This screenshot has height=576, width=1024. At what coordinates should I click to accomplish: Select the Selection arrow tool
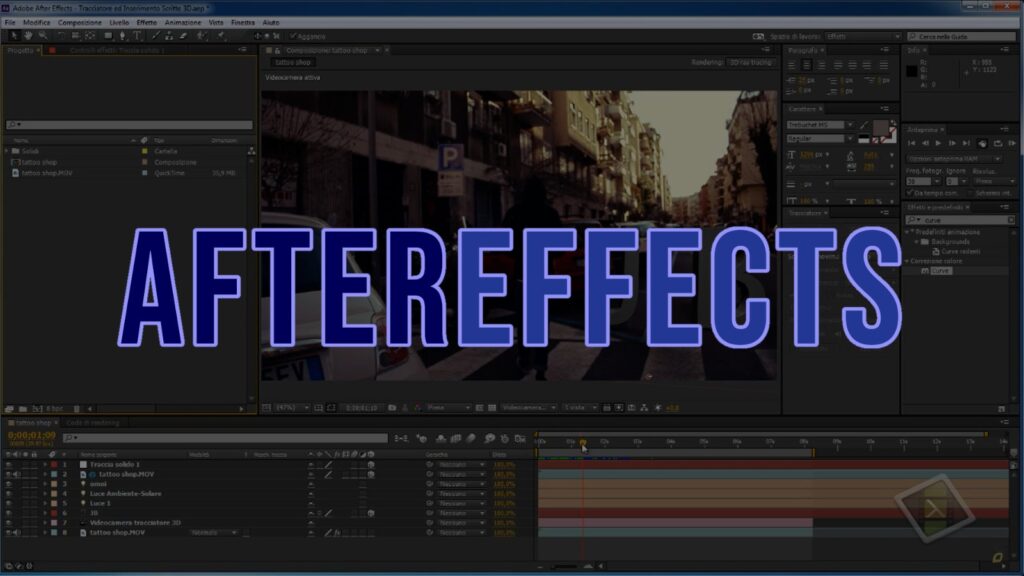pyautogui.click(x=14, y=36)
